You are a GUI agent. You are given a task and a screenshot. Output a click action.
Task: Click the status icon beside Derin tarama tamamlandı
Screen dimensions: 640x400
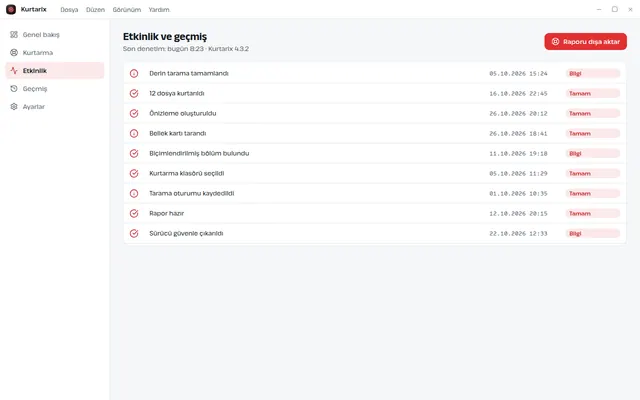click(x=134, y=73)
